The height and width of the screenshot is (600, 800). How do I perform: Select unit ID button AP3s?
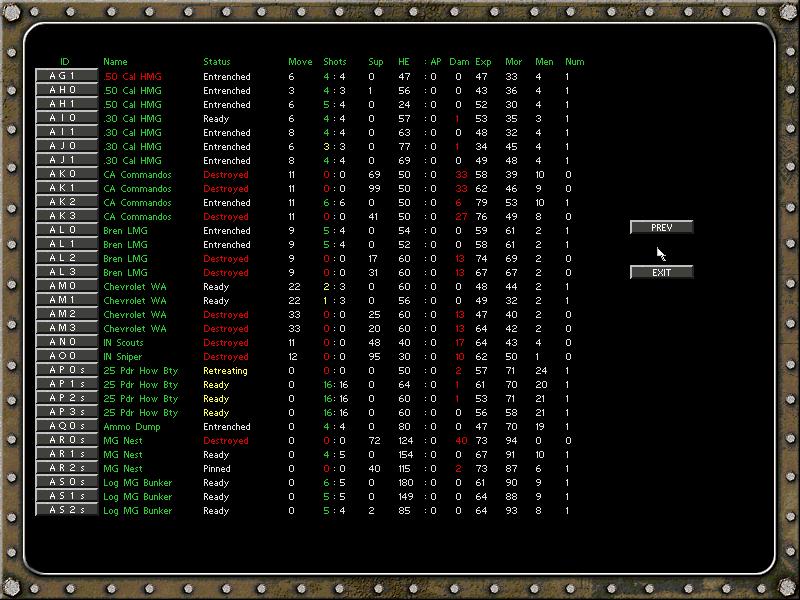point(67,413)
